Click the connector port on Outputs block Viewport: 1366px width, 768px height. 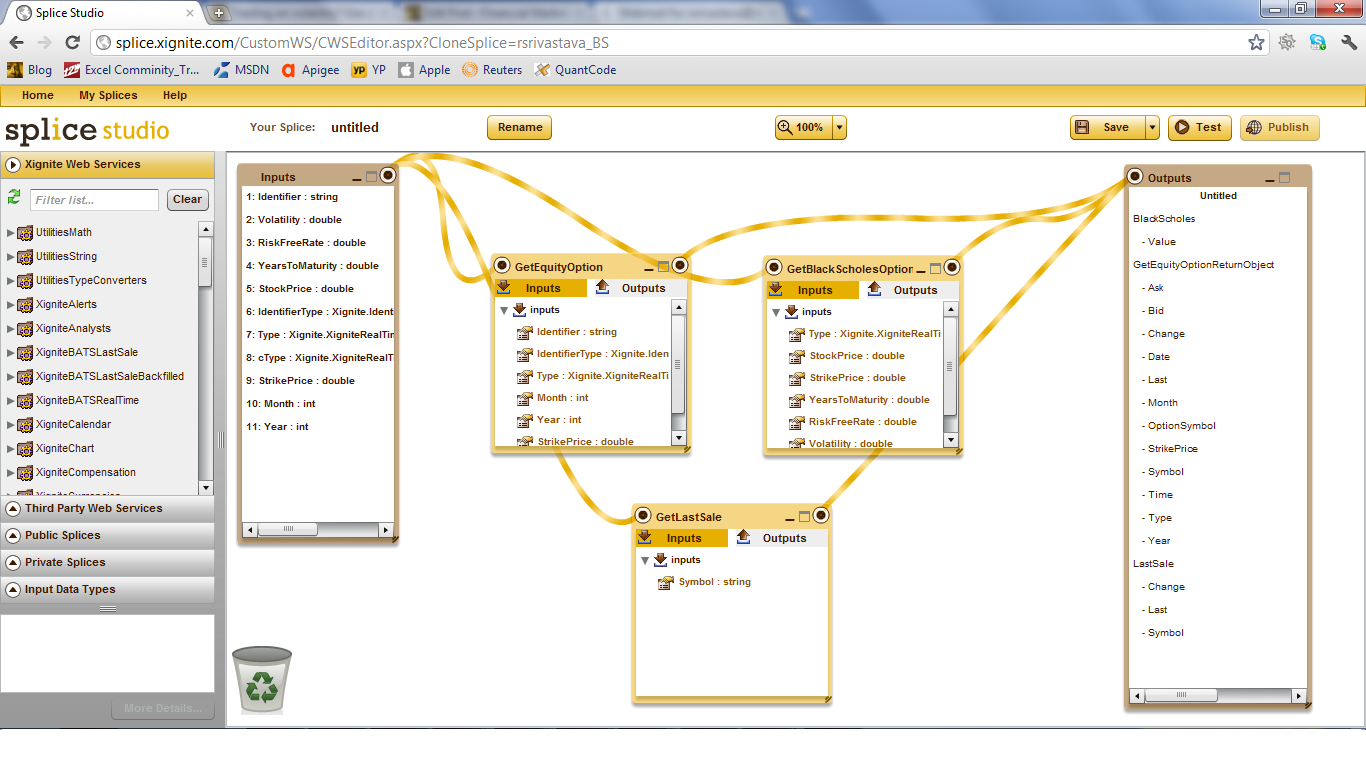(1135, 177)
